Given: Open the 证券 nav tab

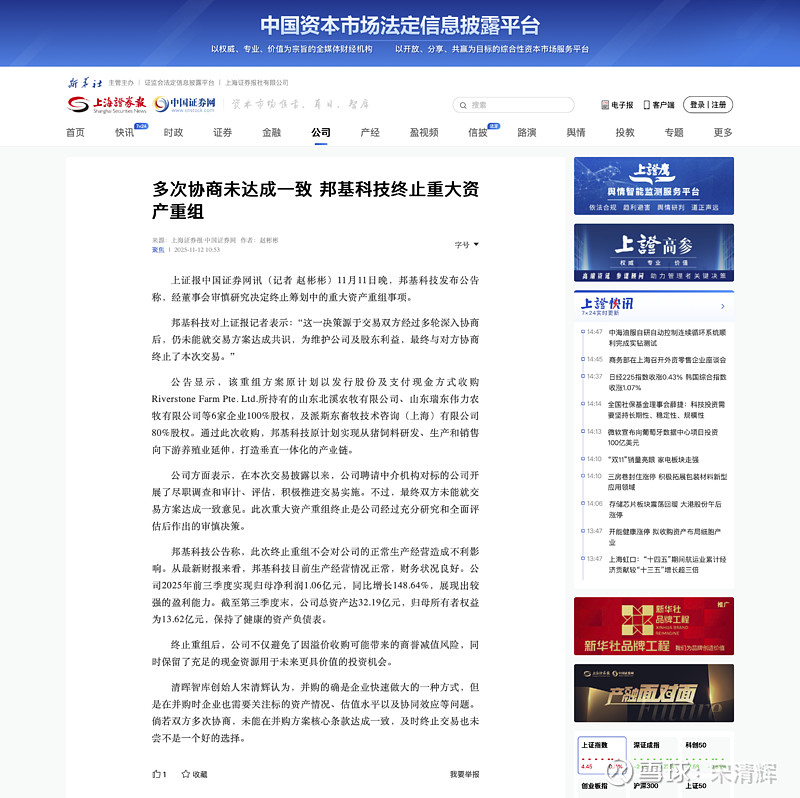Looking at the screenshot, I should tap(222, 132).
